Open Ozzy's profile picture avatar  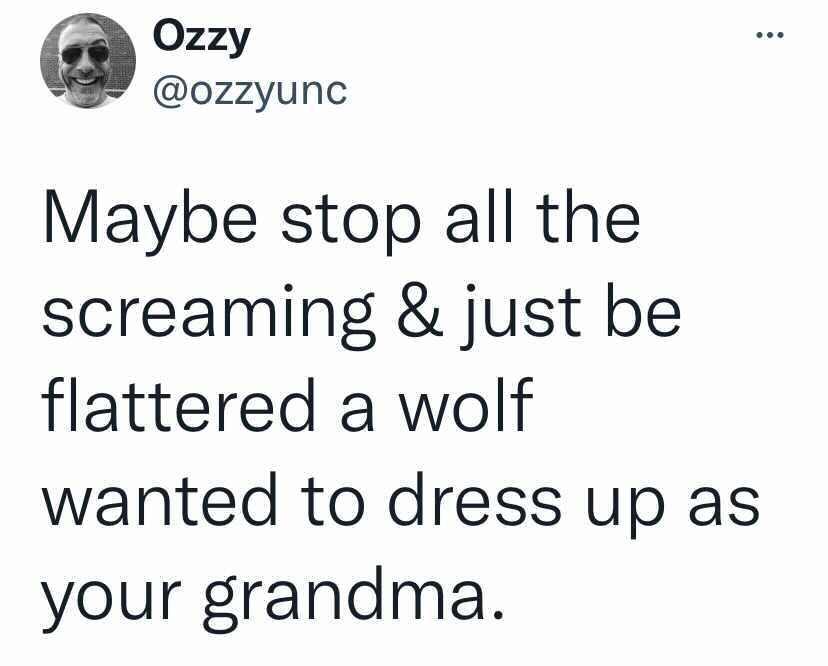[x=88, y=61]
